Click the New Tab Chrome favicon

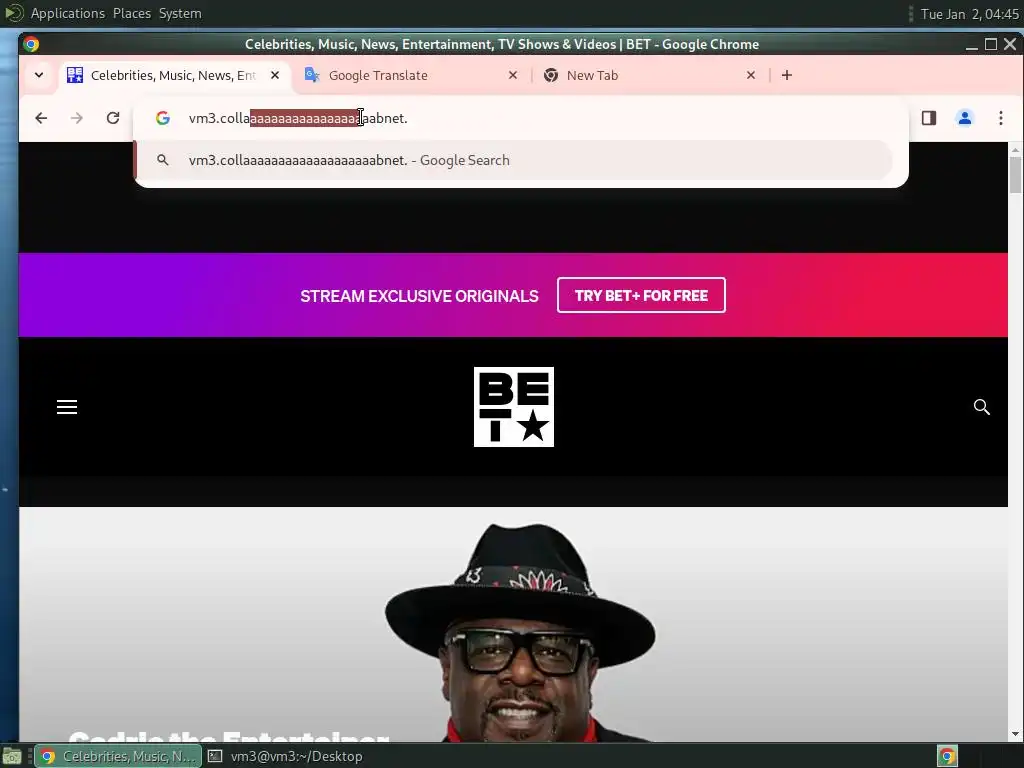[551, 75]
